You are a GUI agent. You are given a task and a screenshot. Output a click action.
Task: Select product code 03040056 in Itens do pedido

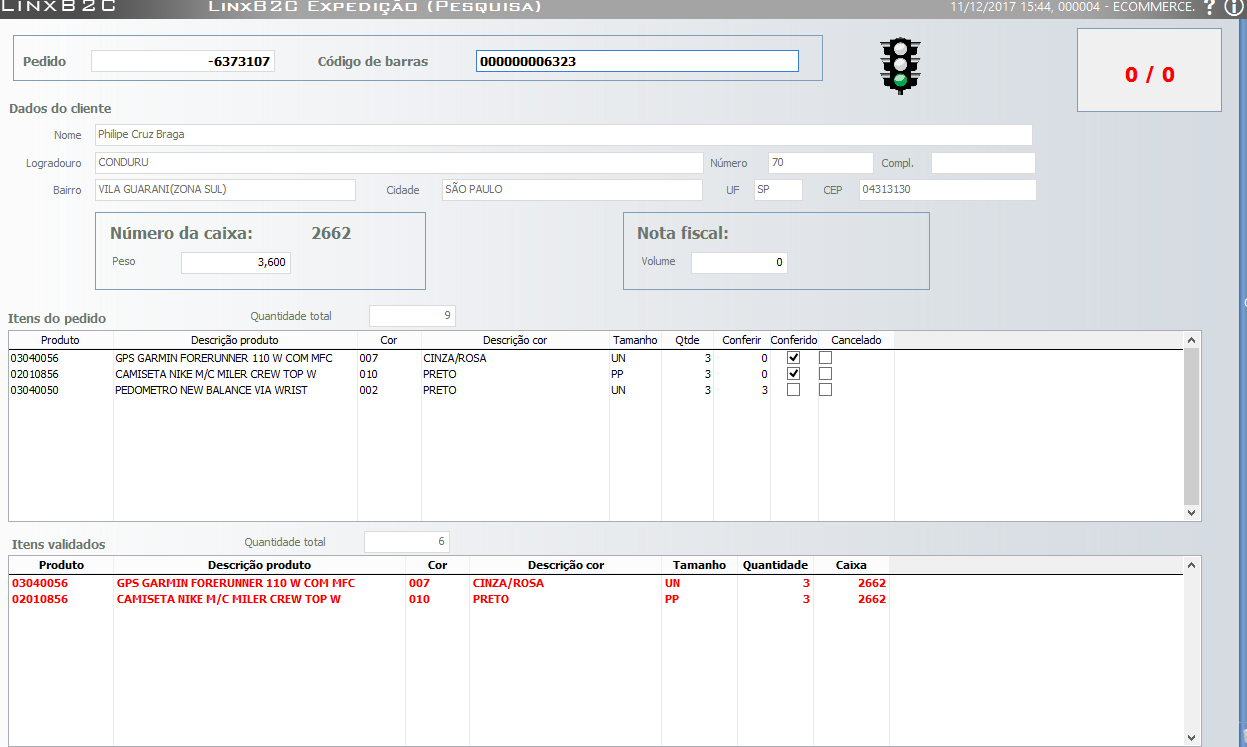(x=35, y=358)
